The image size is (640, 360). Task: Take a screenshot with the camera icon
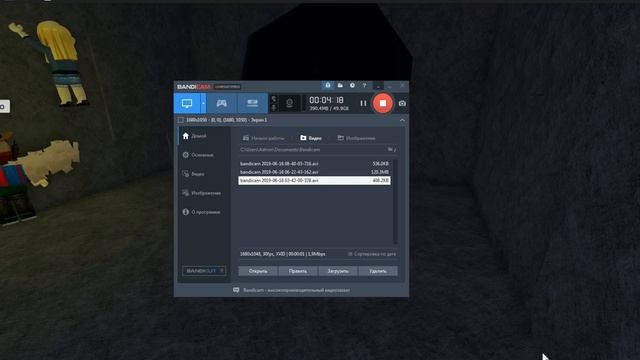402,104
